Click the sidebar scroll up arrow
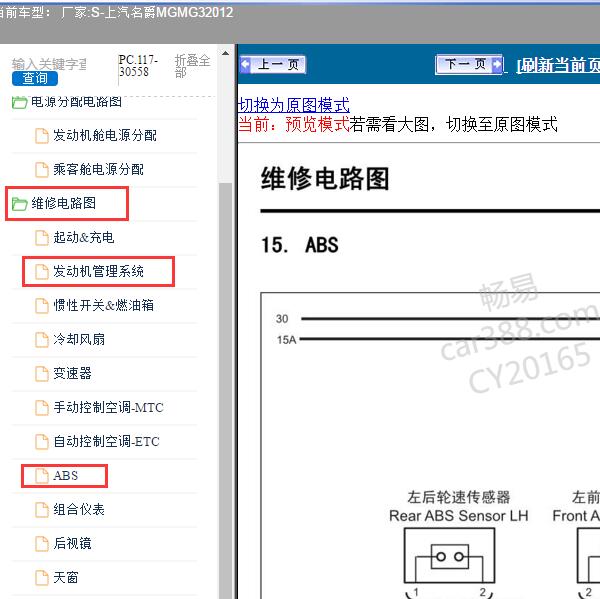 pos(225,53)
